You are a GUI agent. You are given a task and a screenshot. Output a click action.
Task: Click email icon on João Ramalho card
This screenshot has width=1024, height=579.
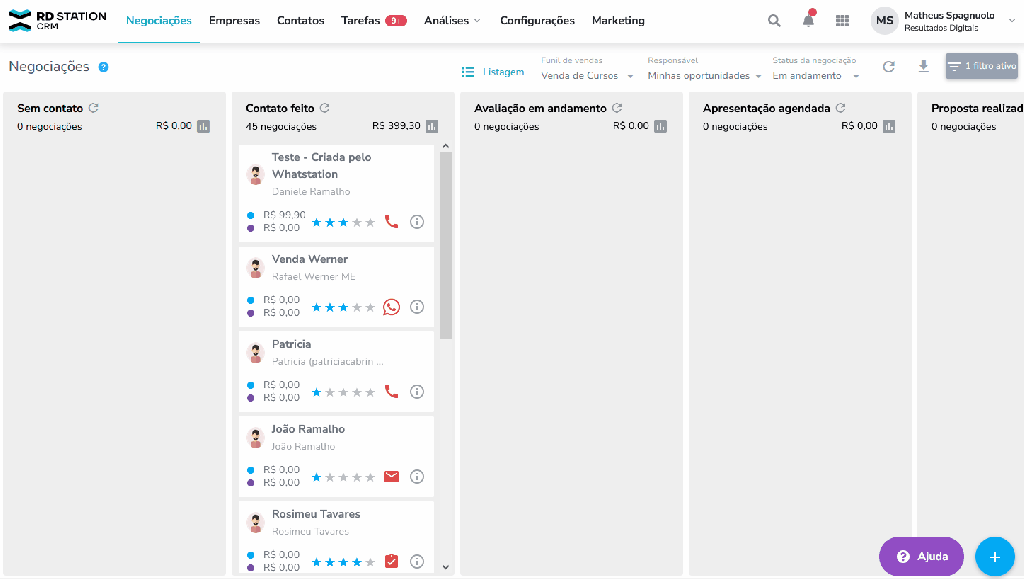click(391, 477)
